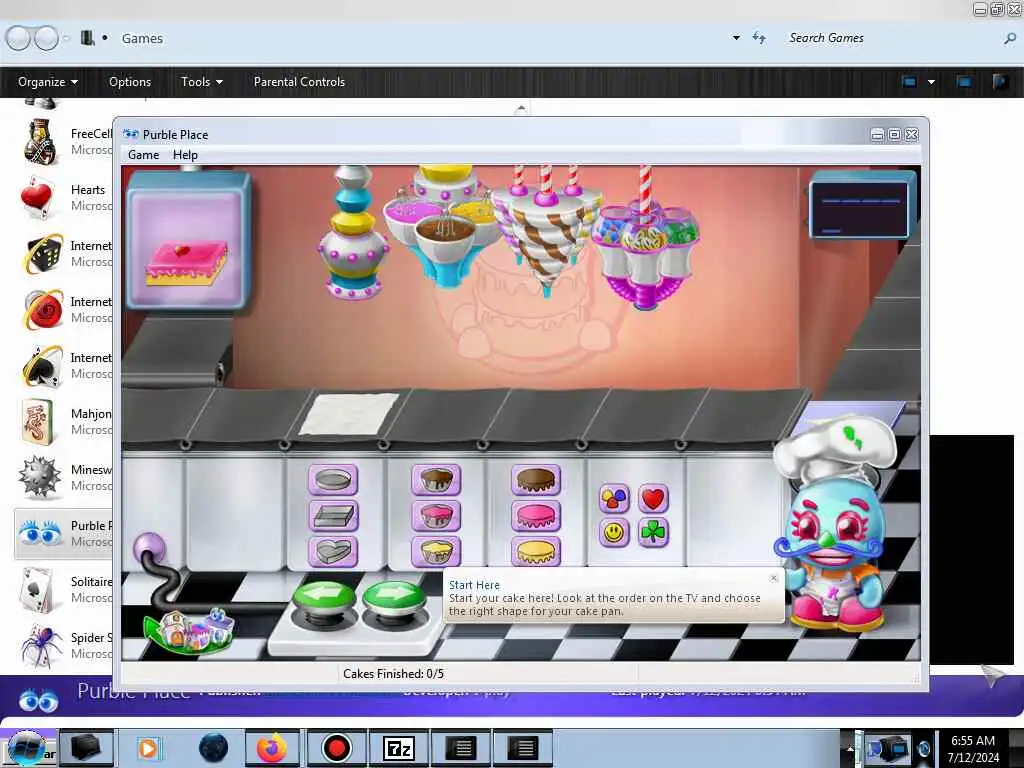Image resolution: width=1024 pixels, height=768 pixels.
Task: Select the square cake pan
Action: (332, 517)
